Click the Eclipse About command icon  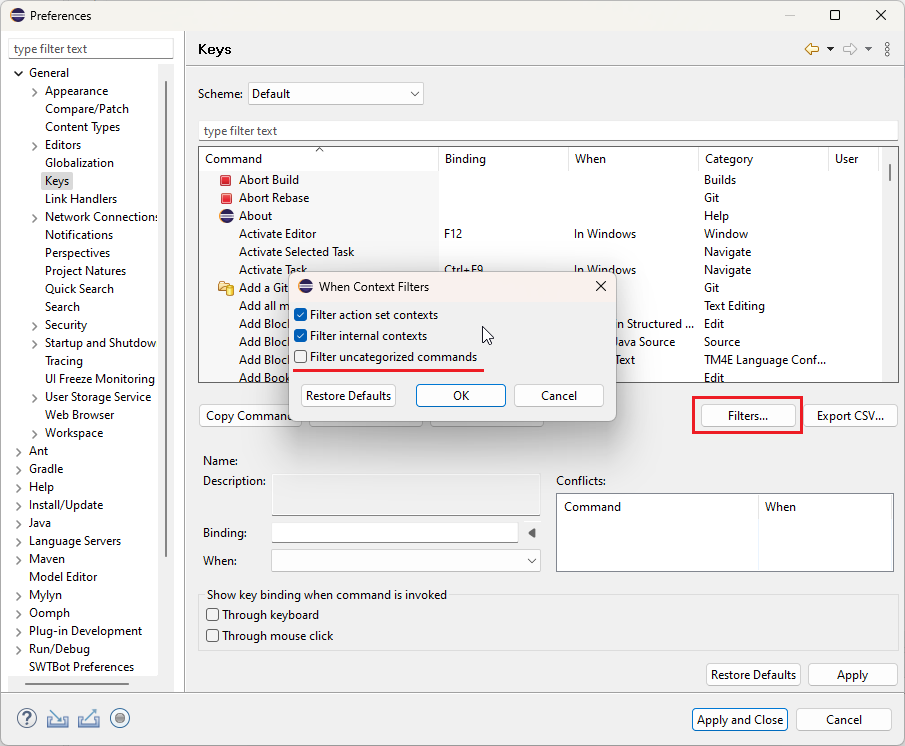[x=226, y=216]
